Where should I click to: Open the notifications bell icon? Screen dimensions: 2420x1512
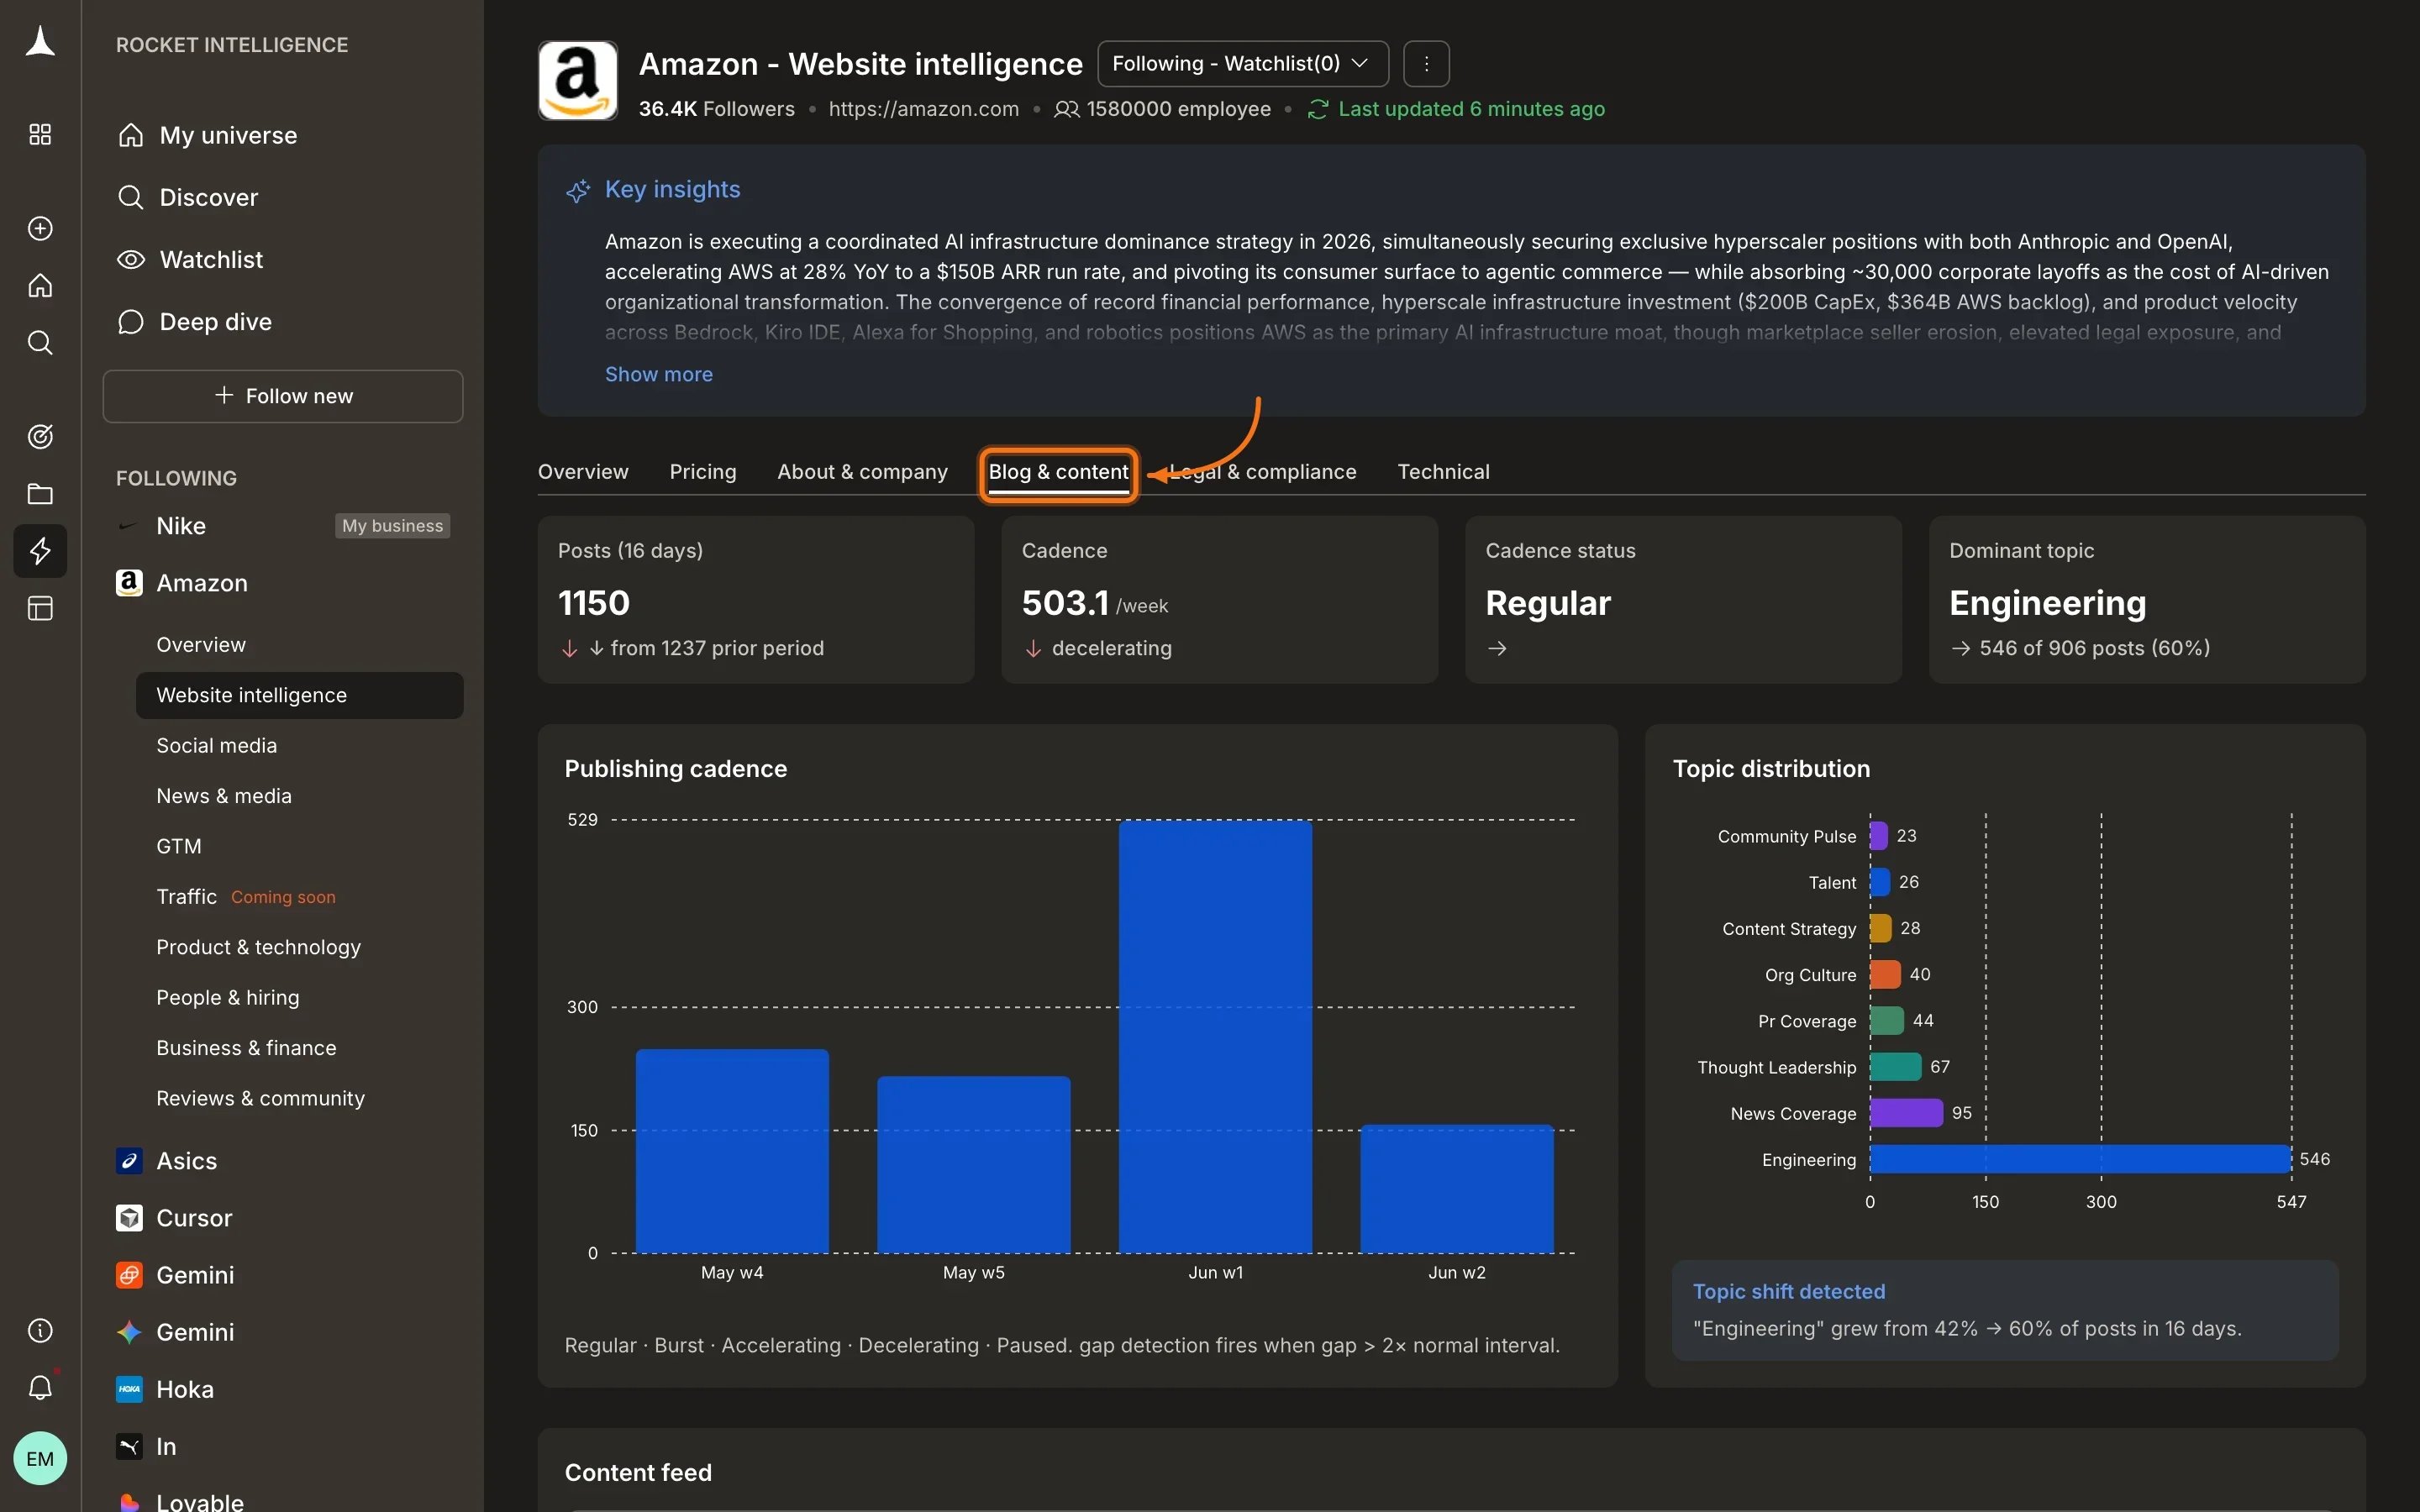coord(40,1387)
